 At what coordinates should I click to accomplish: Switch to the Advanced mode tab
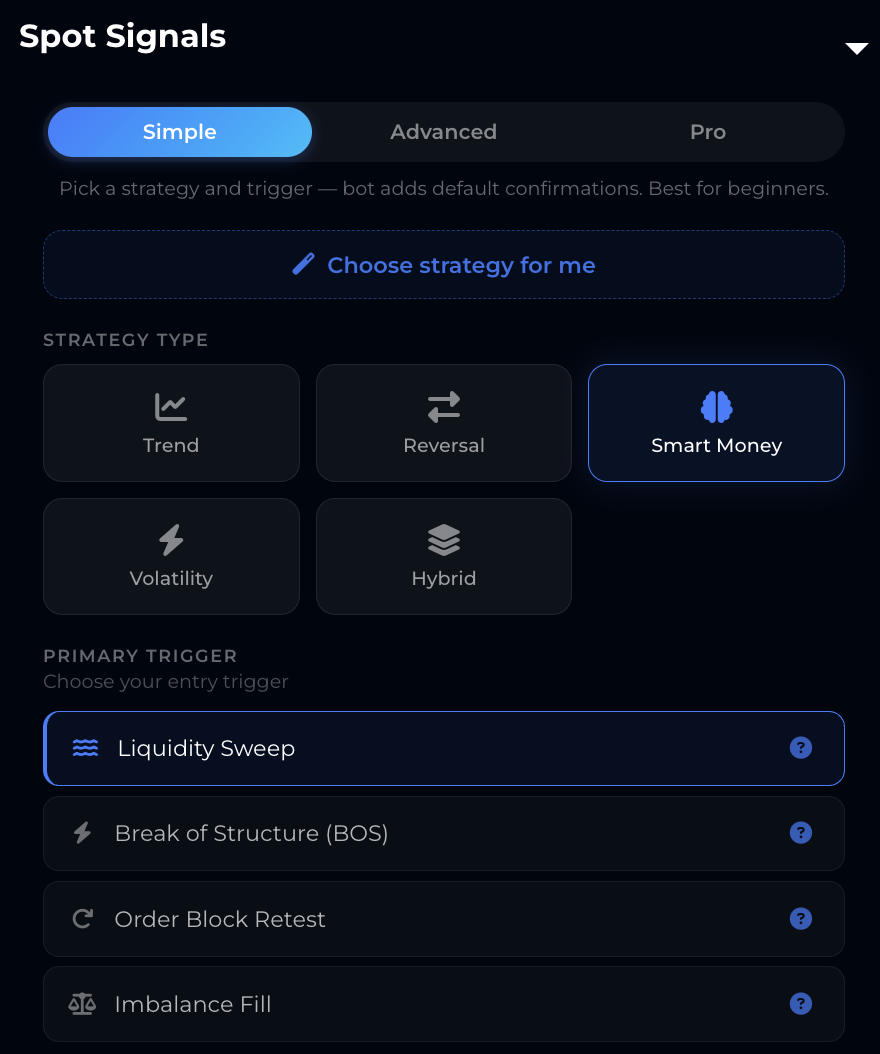pyautogui.click(x=443, y=132)
